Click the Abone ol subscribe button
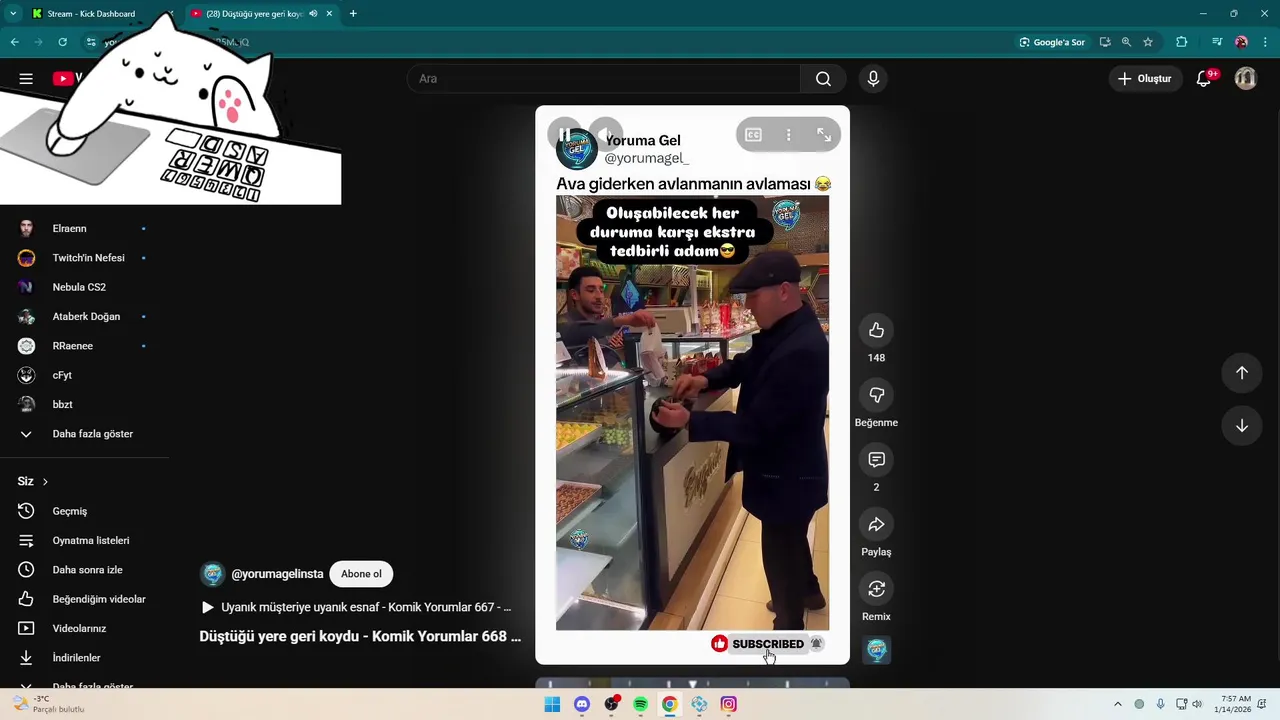Screen dimensions: 1280x720 pyautogui.click(x=361, y=574)
